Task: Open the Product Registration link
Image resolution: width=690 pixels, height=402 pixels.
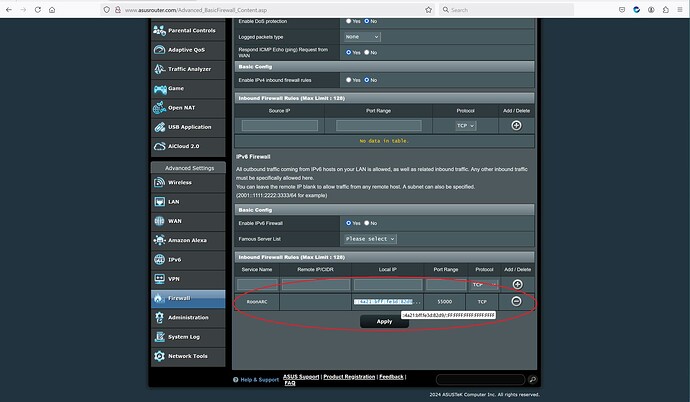Action: [349, 377]
